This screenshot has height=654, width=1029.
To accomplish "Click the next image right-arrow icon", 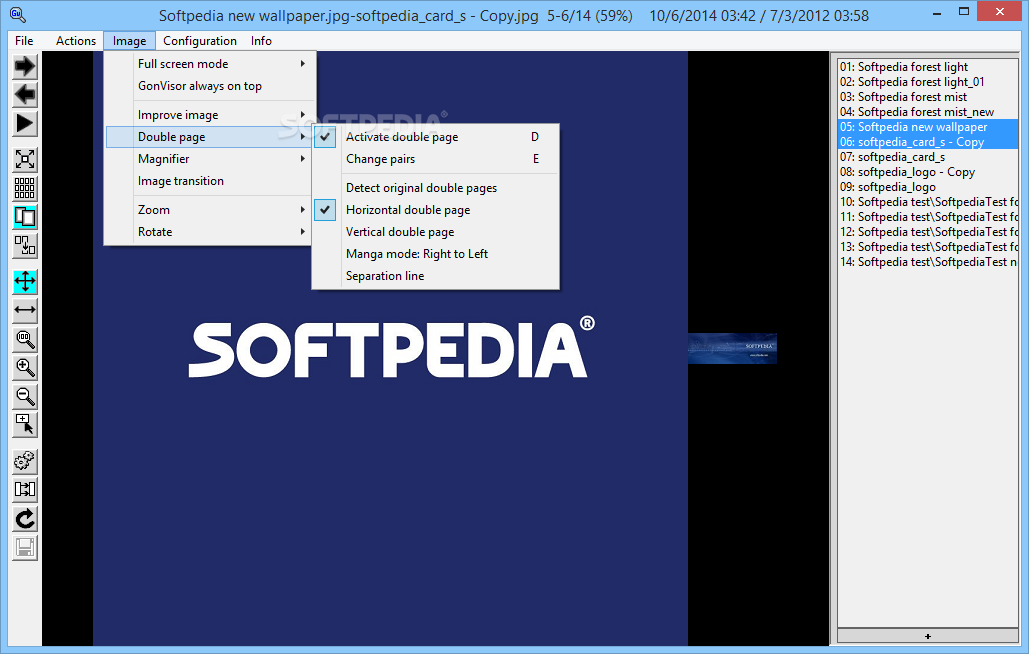I will [x=25, y=66].
